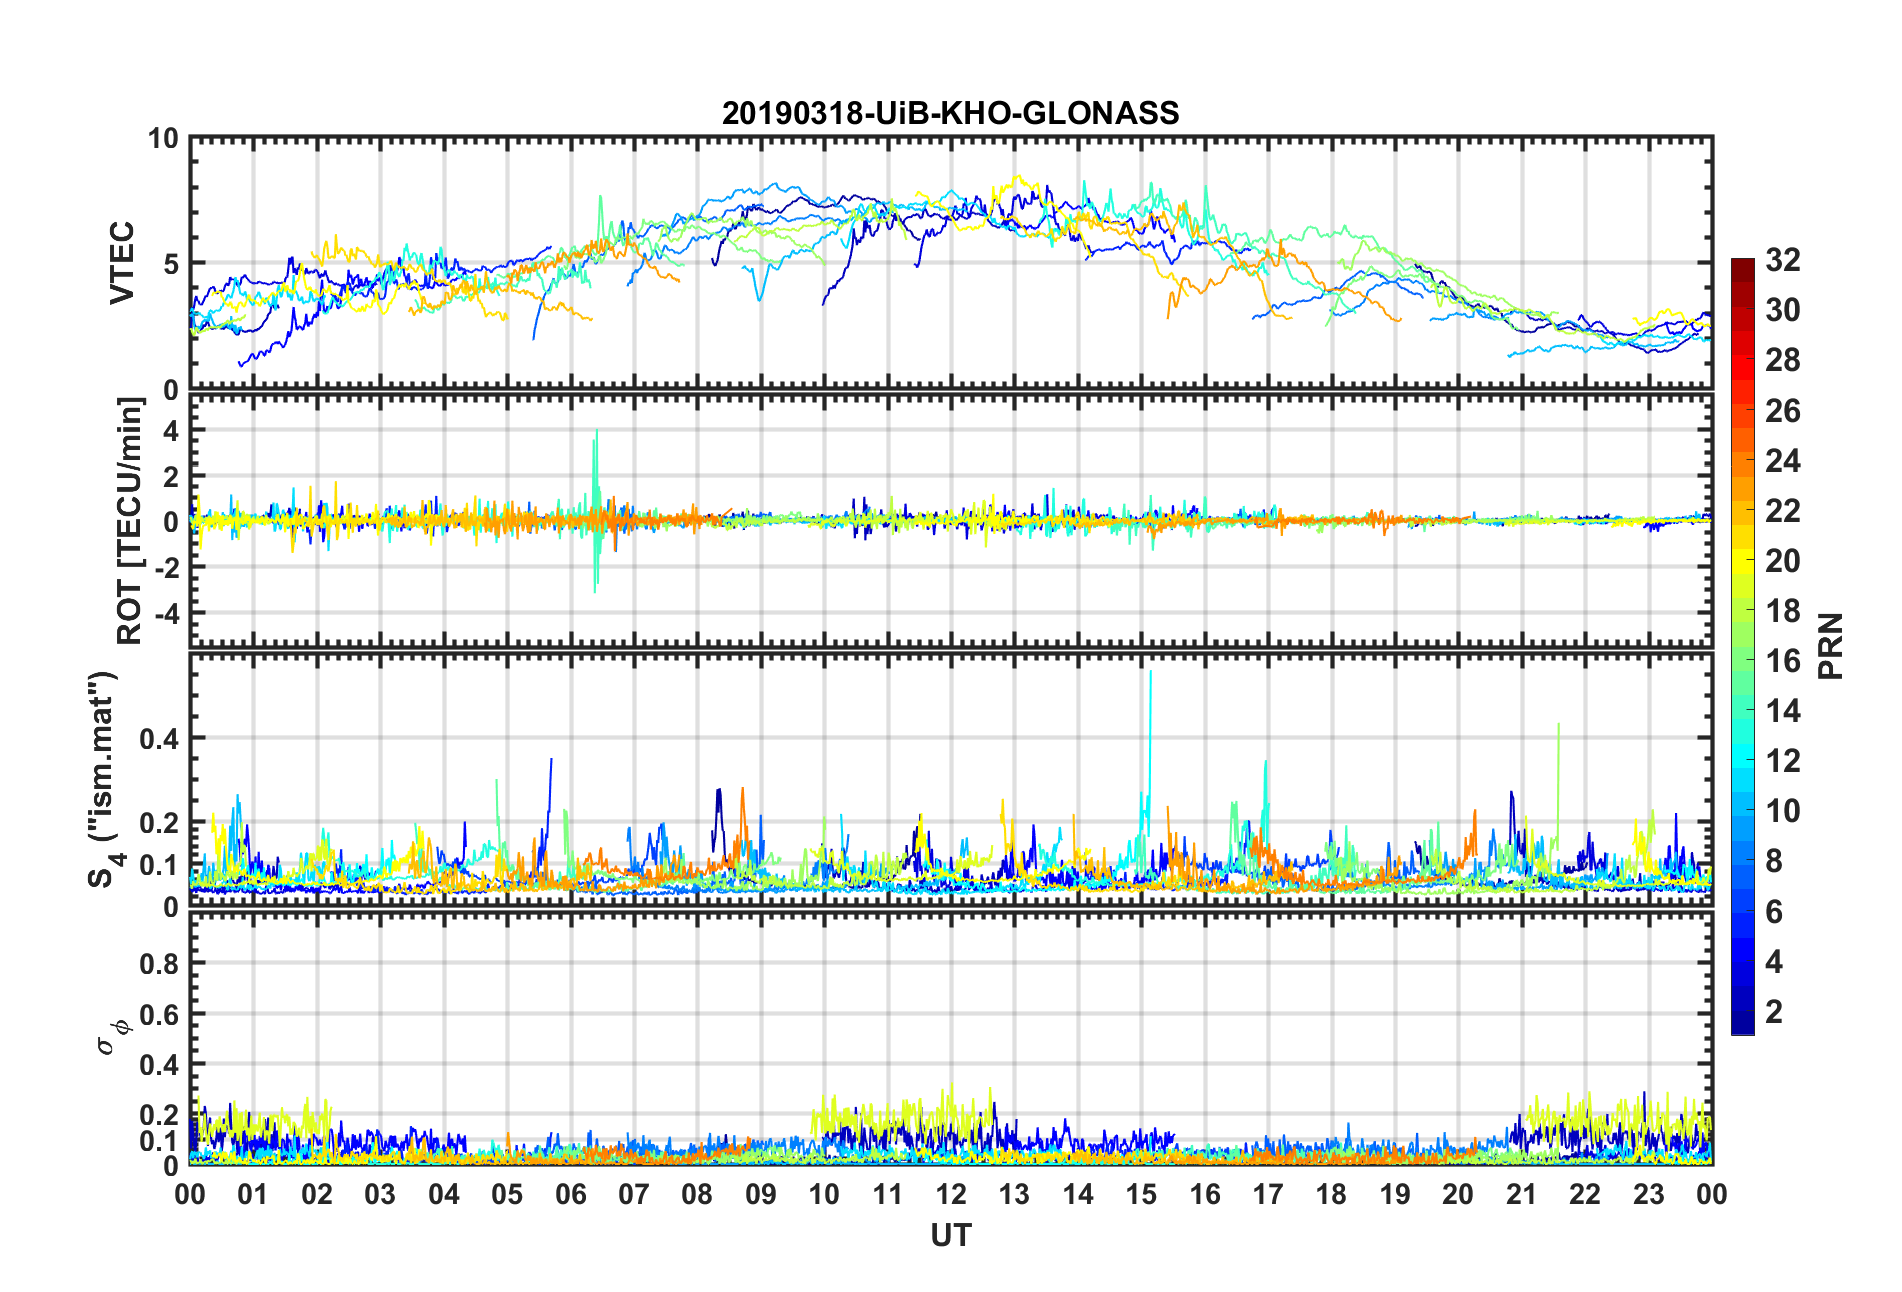
Task: Select PRN colorbar tick label "24"
Action: [x=1783, y=460]
